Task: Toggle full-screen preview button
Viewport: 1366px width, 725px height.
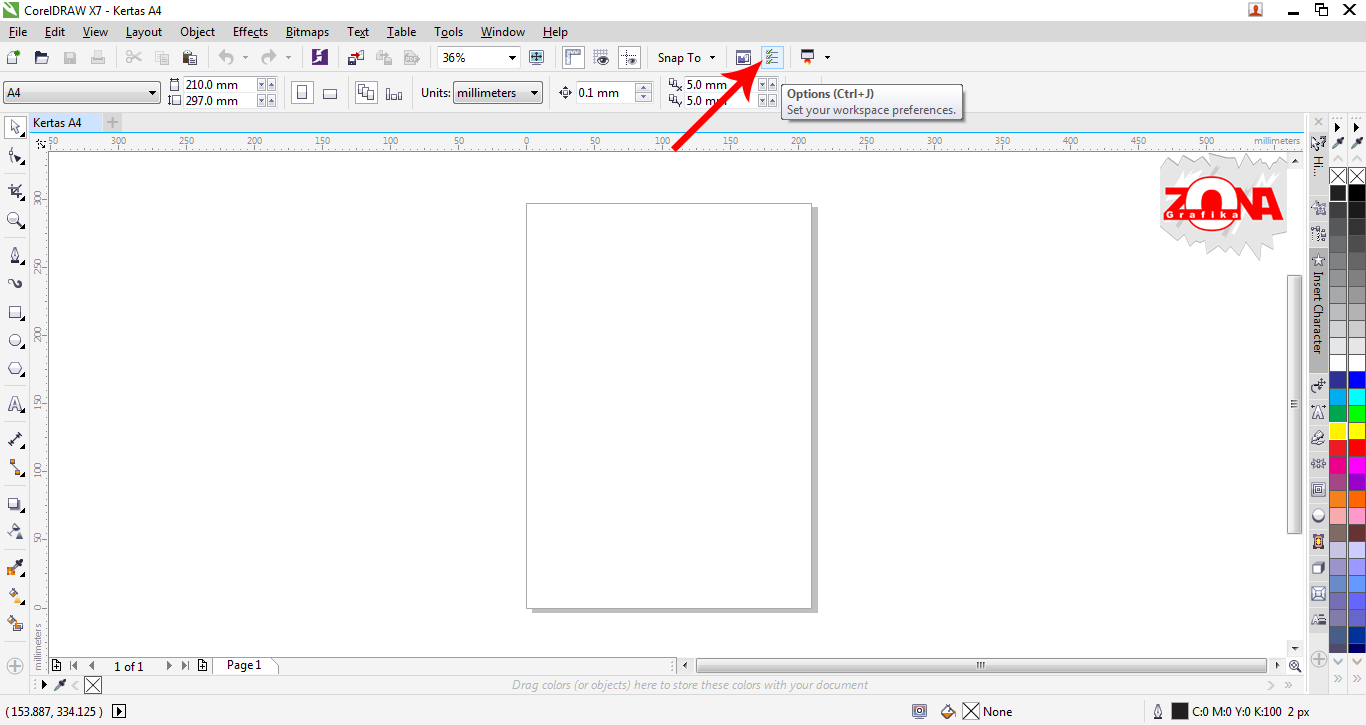Action: [537, 58]
